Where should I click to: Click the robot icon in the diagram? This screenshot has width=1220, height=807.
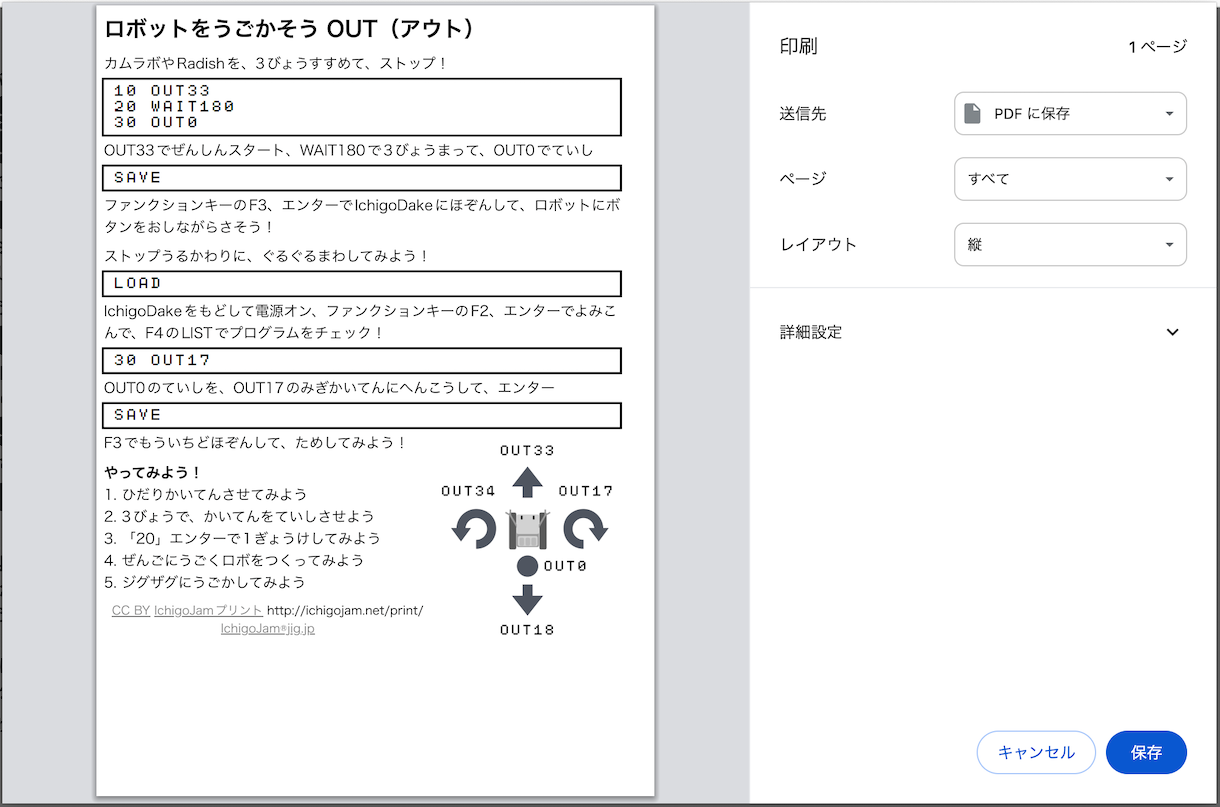click(528, 529)
